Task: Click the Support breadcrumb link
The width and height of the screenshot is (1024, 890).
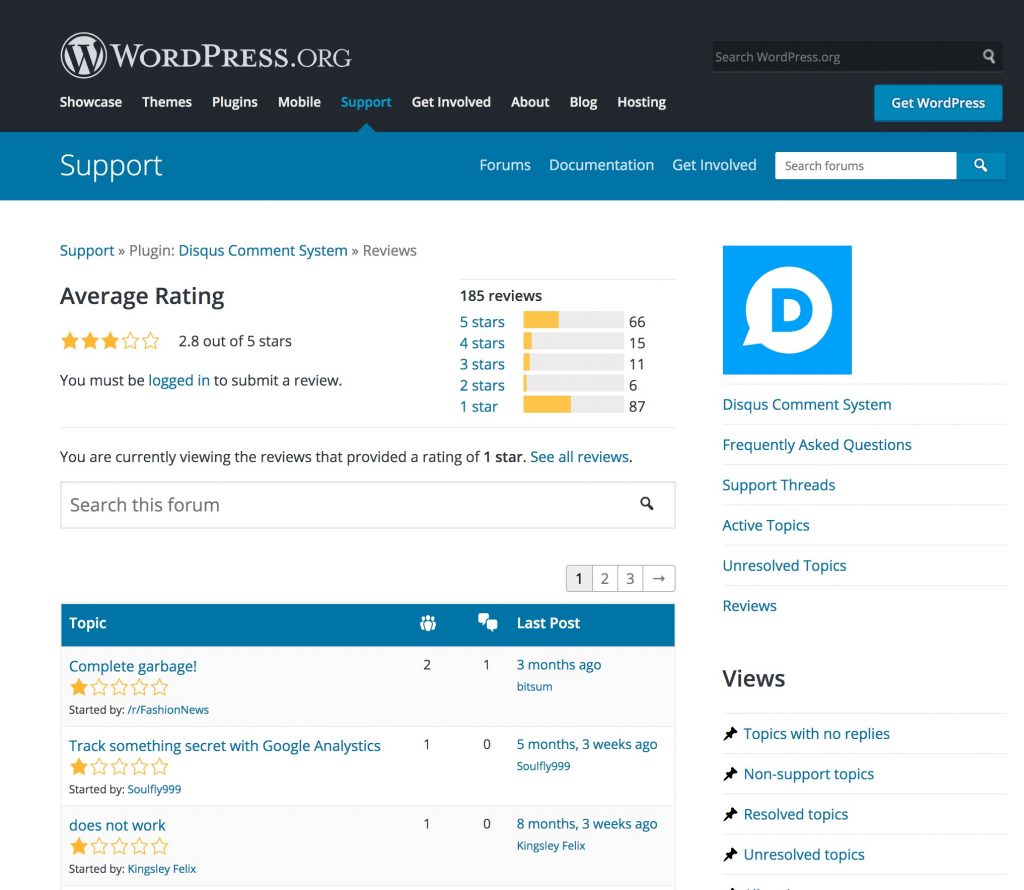Action: (87, 251)
